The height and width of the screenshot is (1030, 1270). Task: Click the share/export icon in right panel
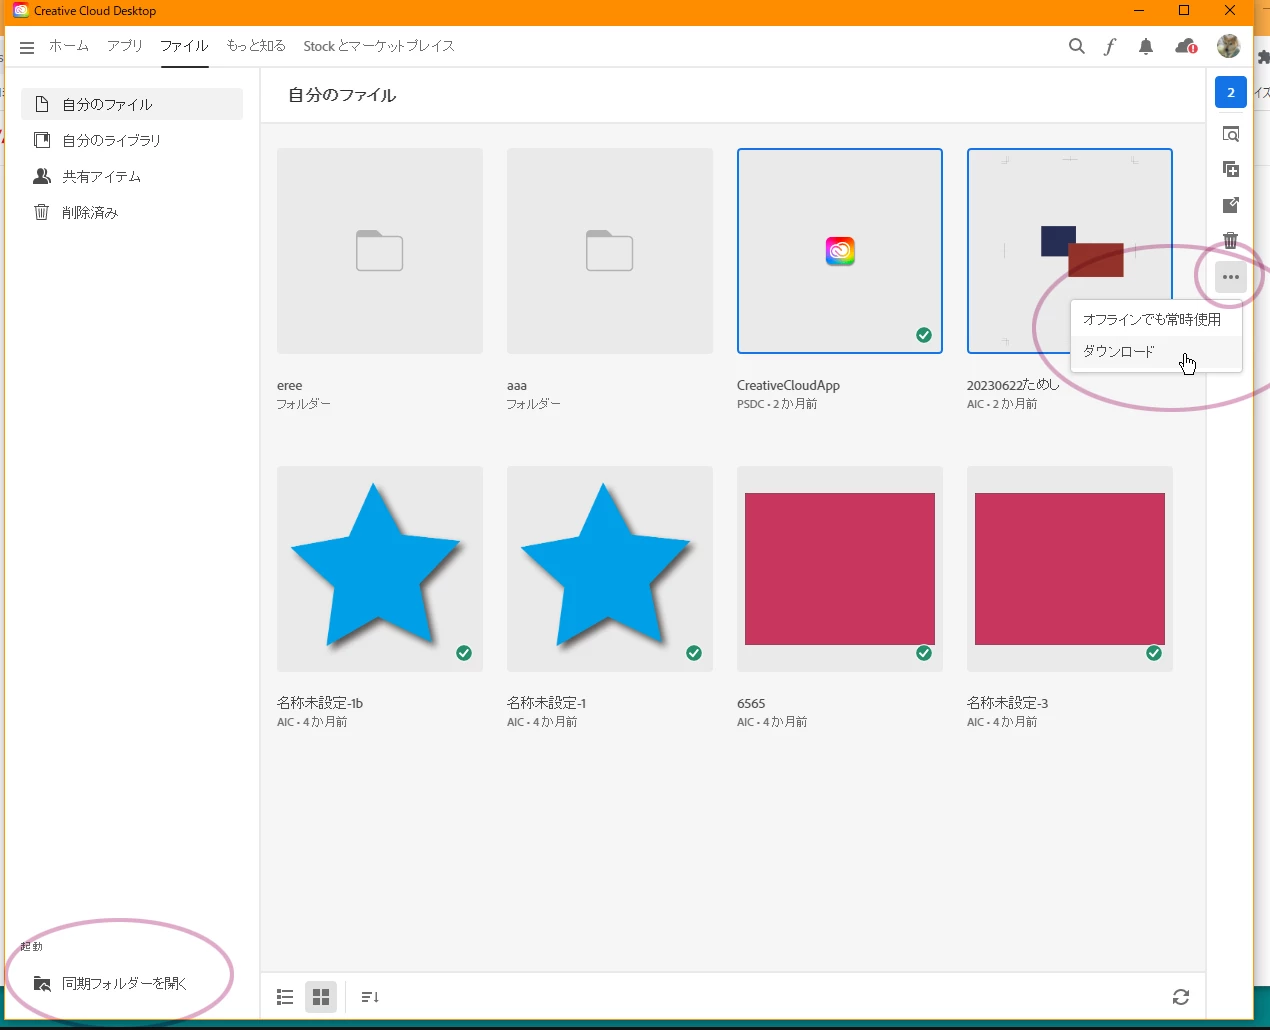tap(1231, 205)
